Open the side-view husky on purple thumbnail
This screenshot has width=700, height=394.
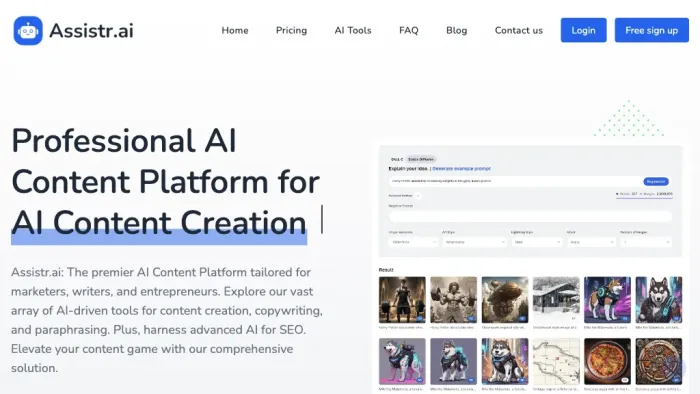click(x=608, y=300)
